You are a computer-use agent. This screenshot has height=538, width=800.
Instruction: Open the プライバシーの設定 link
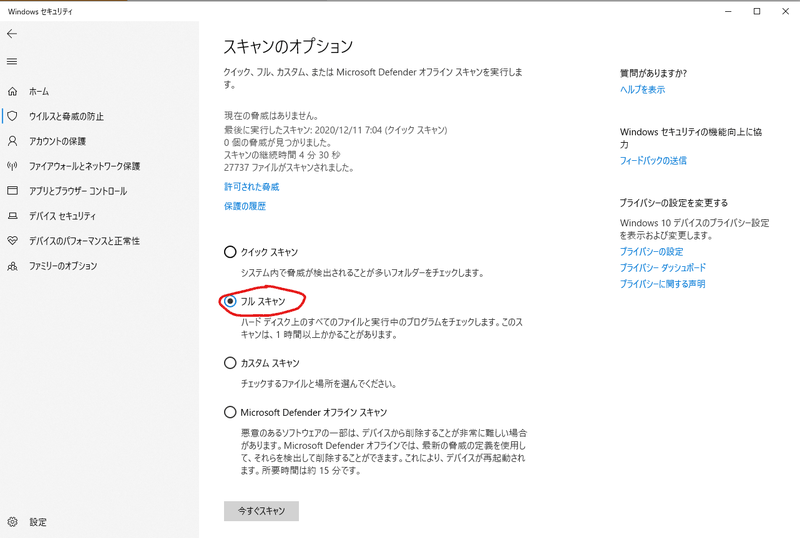coord(652,252)
